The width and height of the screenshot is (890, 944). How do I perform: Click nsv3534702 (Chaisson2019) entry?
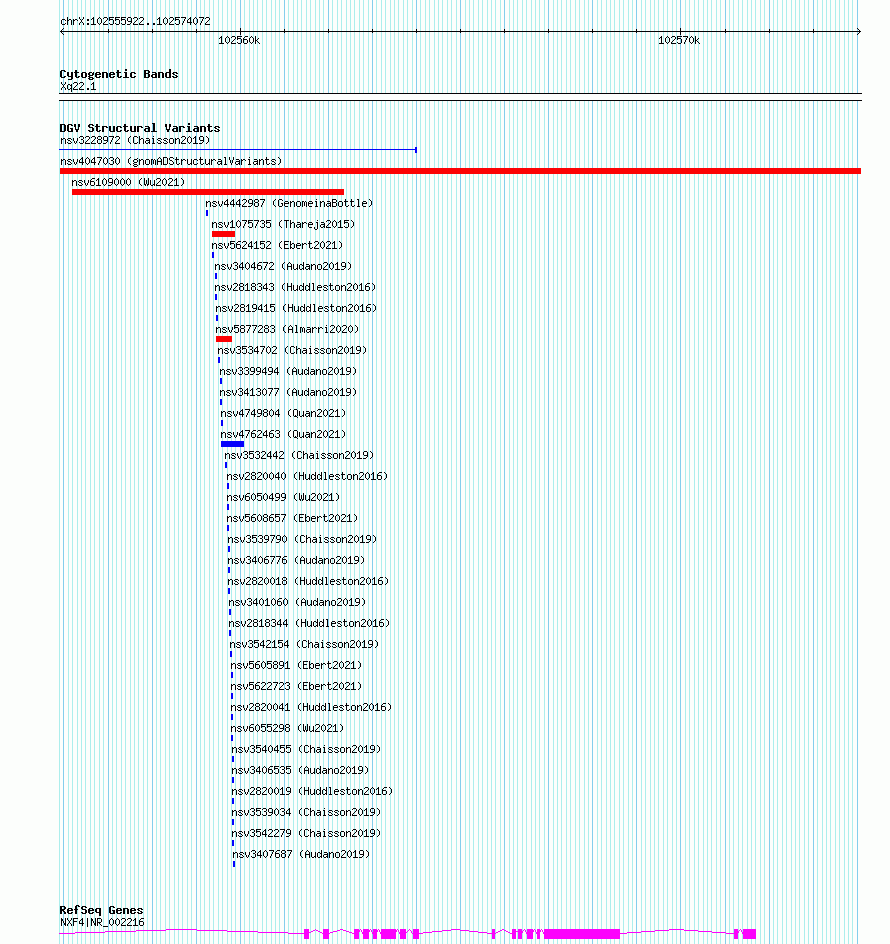[x=292, y=350]
